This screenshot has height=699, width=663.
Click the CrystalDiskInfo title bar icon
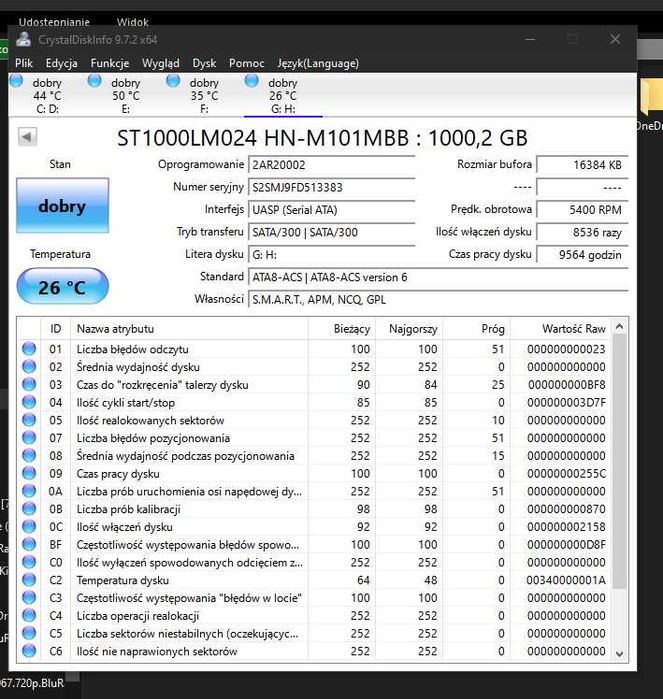(x=23, y=40)
